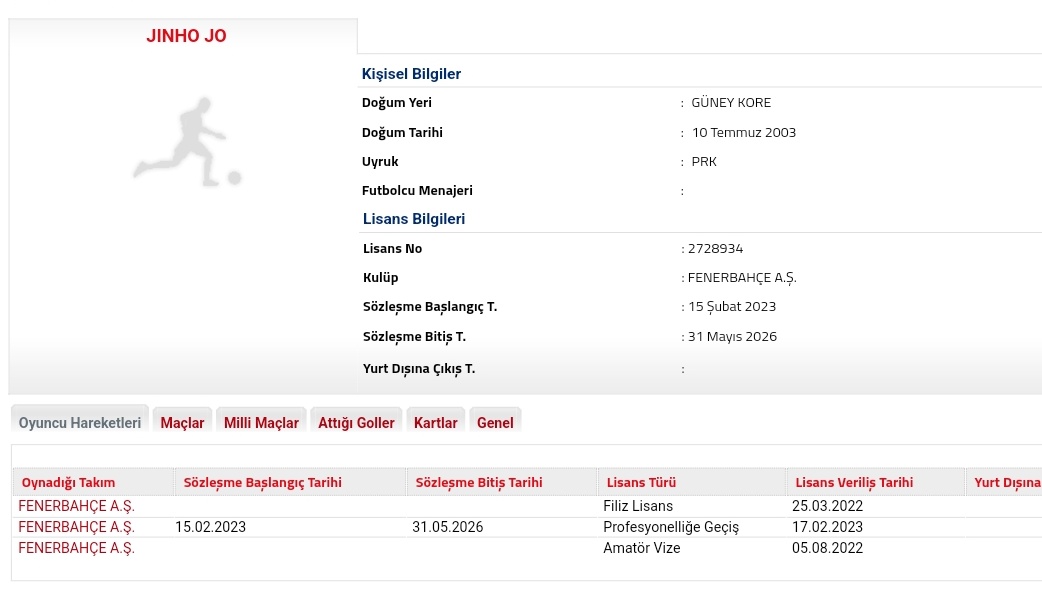Viewport: 1042px width, 604px height.
Task: Click the Sözleşme Başlangıç T. label
Action: (430, 307)
